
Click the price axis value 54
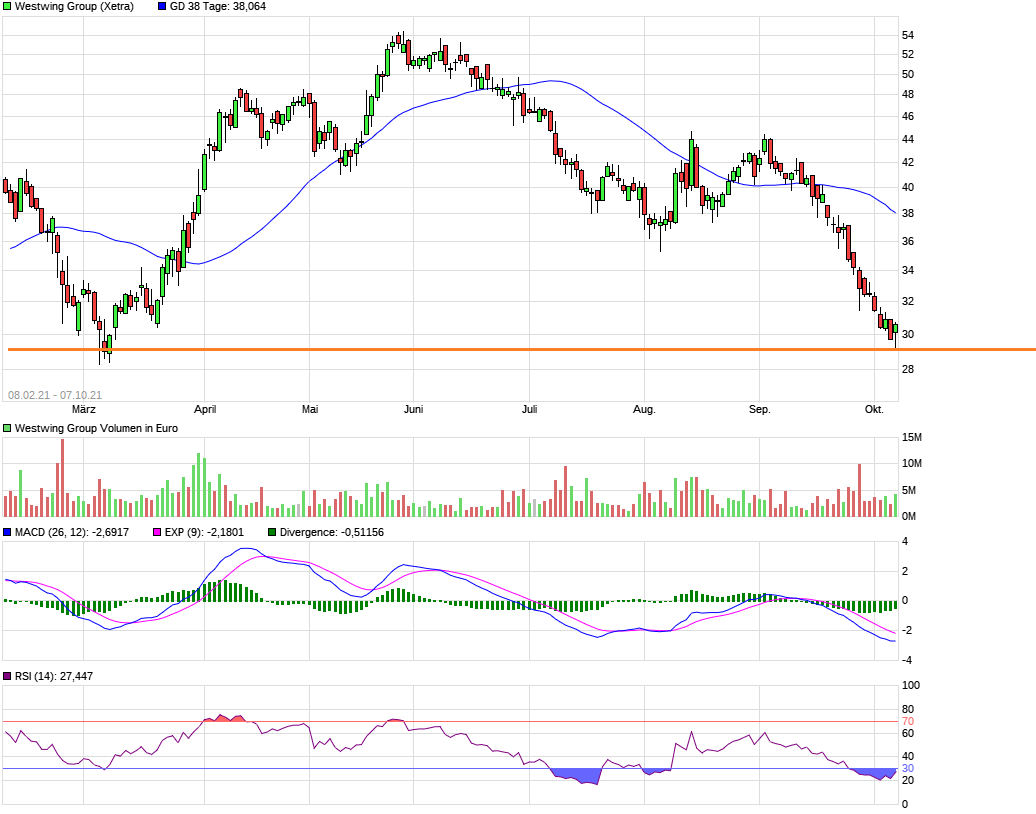tap(908, 35)
